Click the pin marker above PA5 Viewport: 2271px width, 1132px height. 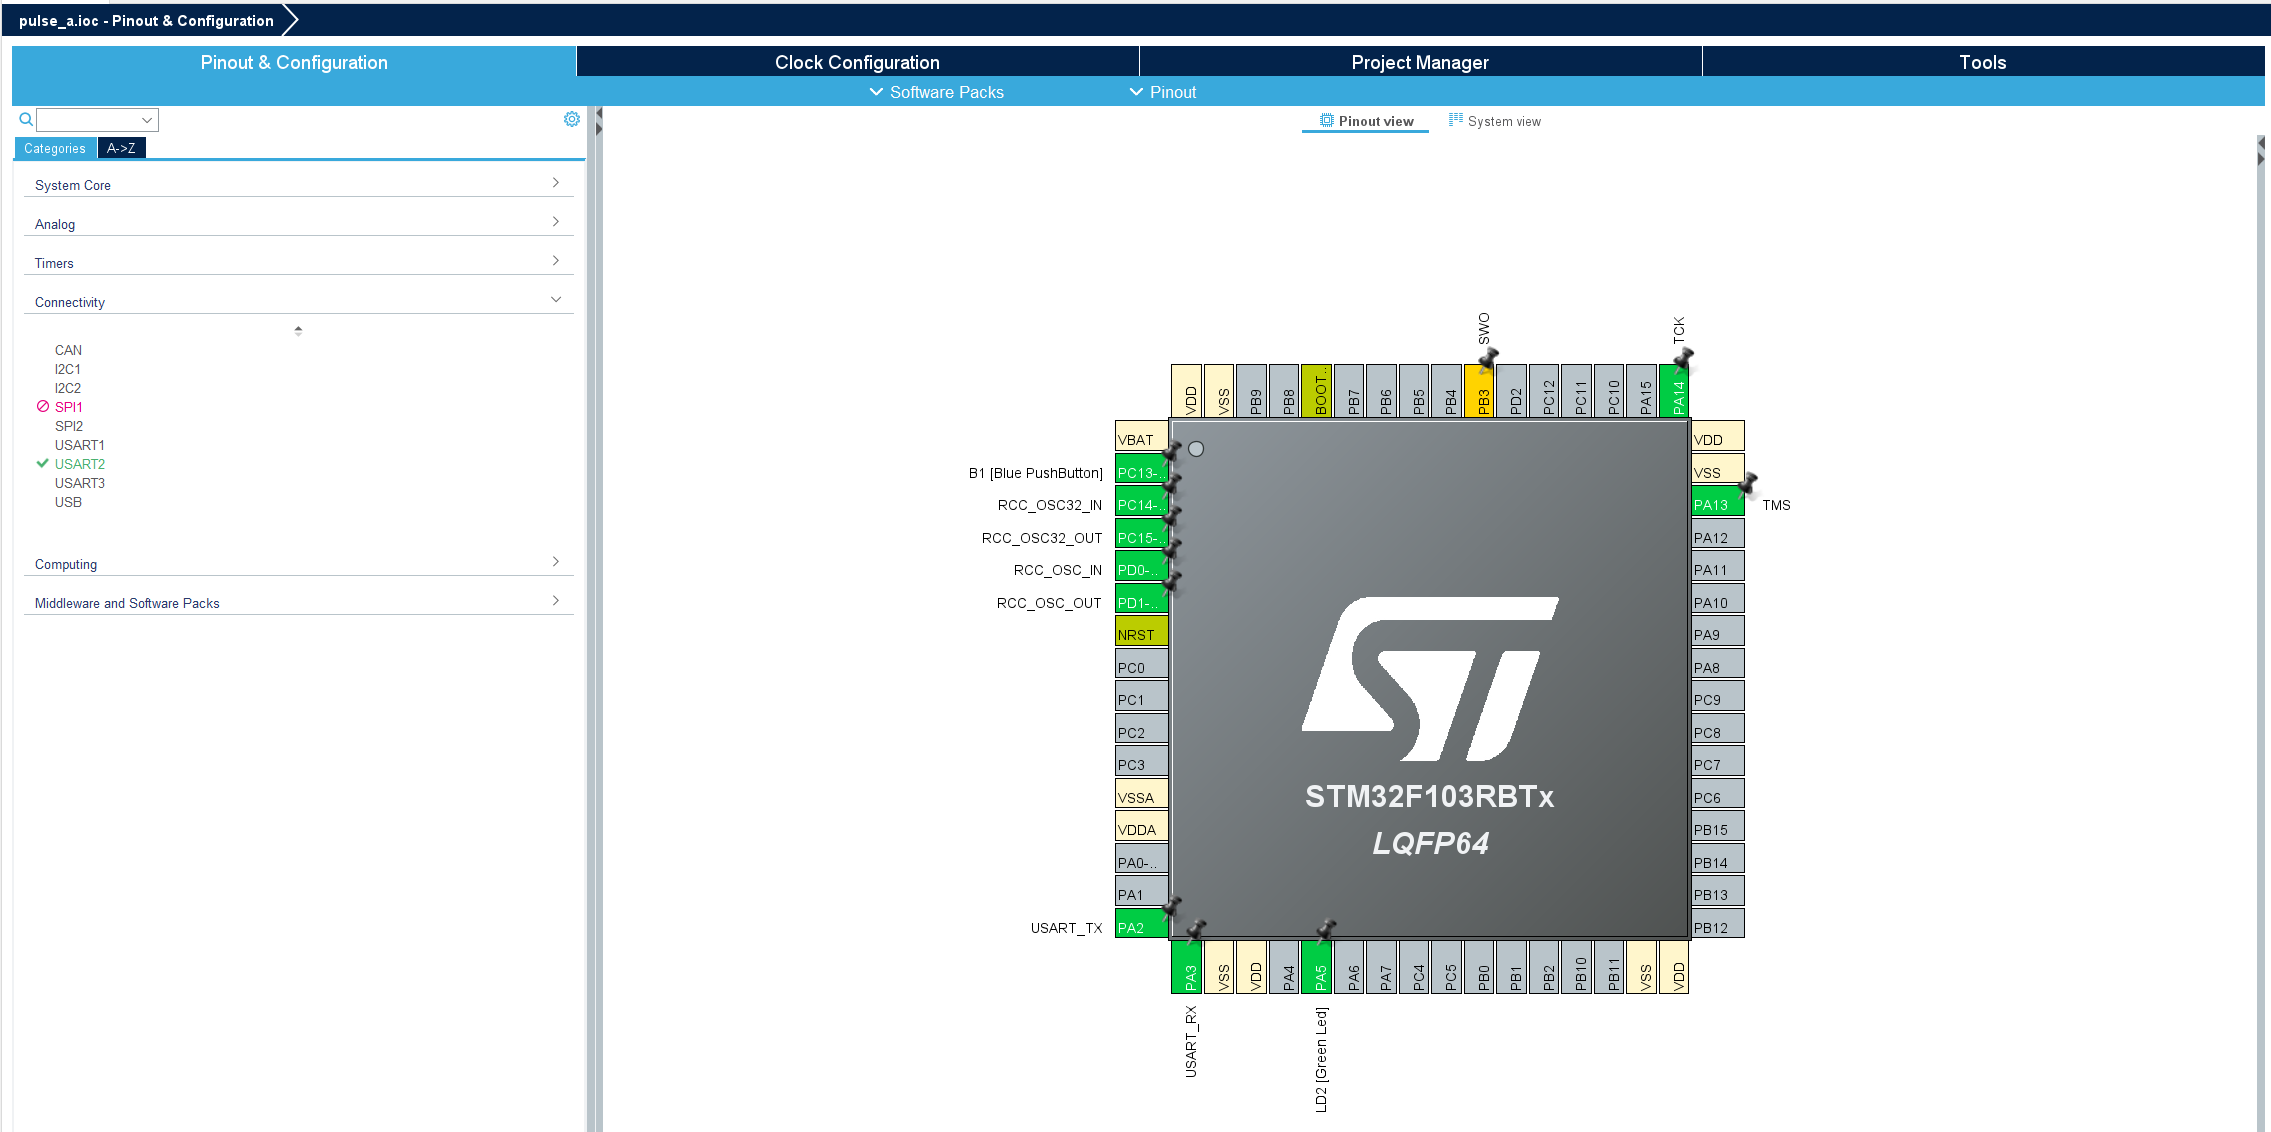(x=1326, y=931)
